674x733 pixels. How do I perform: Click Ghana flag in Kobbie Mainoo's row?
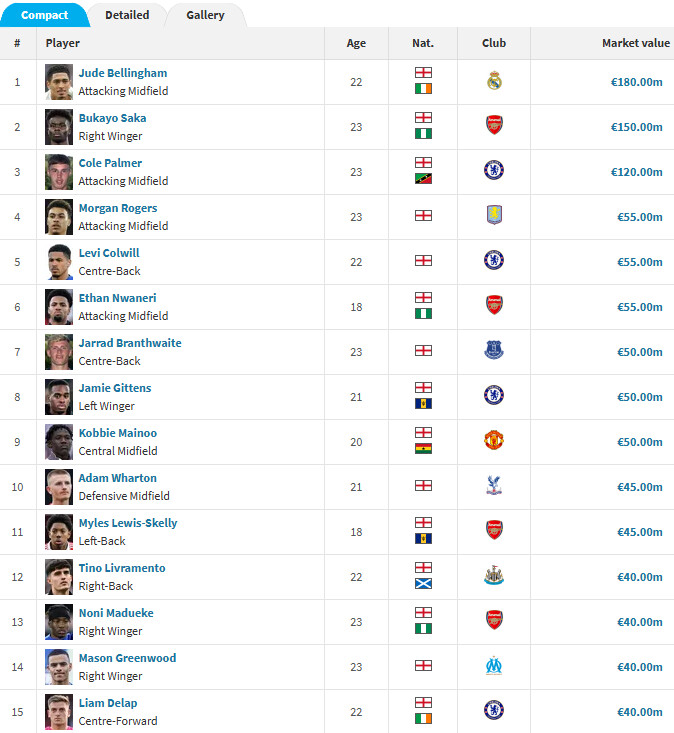(423, 448)
